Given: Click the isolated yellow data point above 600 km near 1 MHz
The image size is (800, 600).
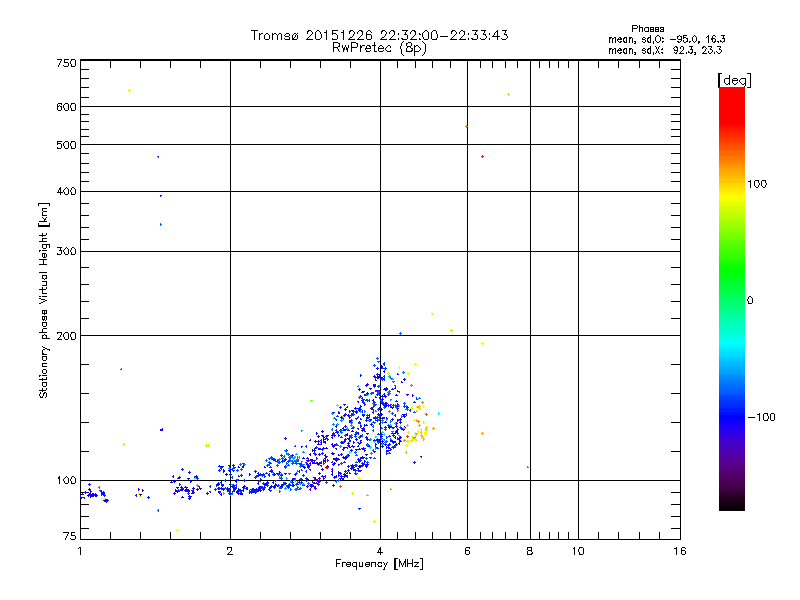Looking at the screenshot, I should (x=130, y=91).
